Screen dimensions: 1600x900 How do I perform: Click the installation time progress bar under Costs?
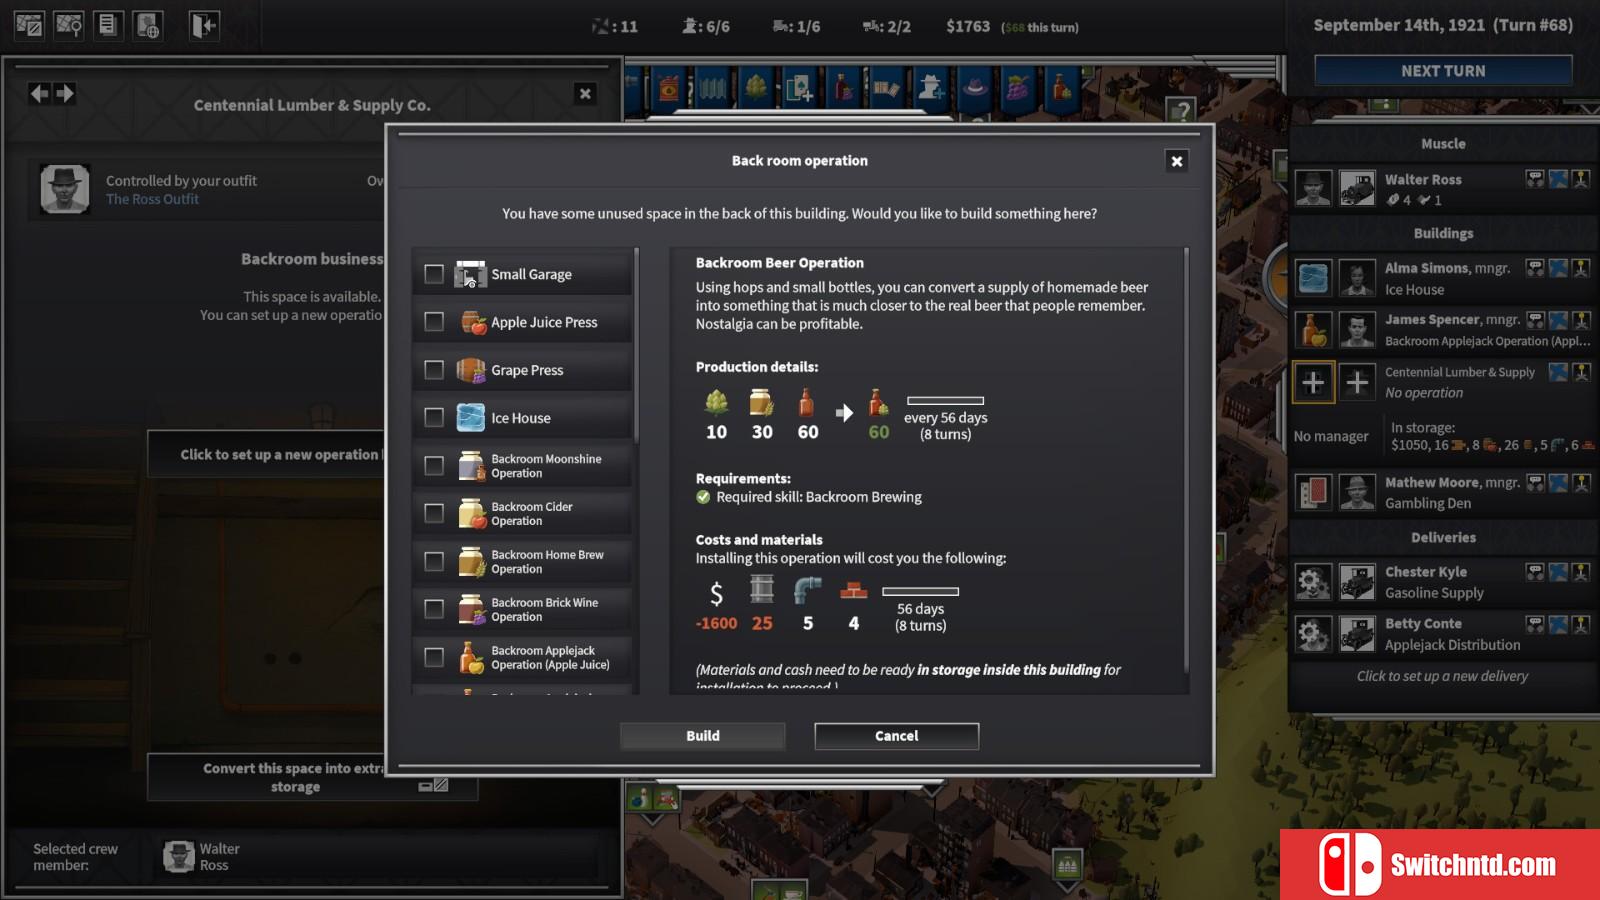tap(920, 592)
